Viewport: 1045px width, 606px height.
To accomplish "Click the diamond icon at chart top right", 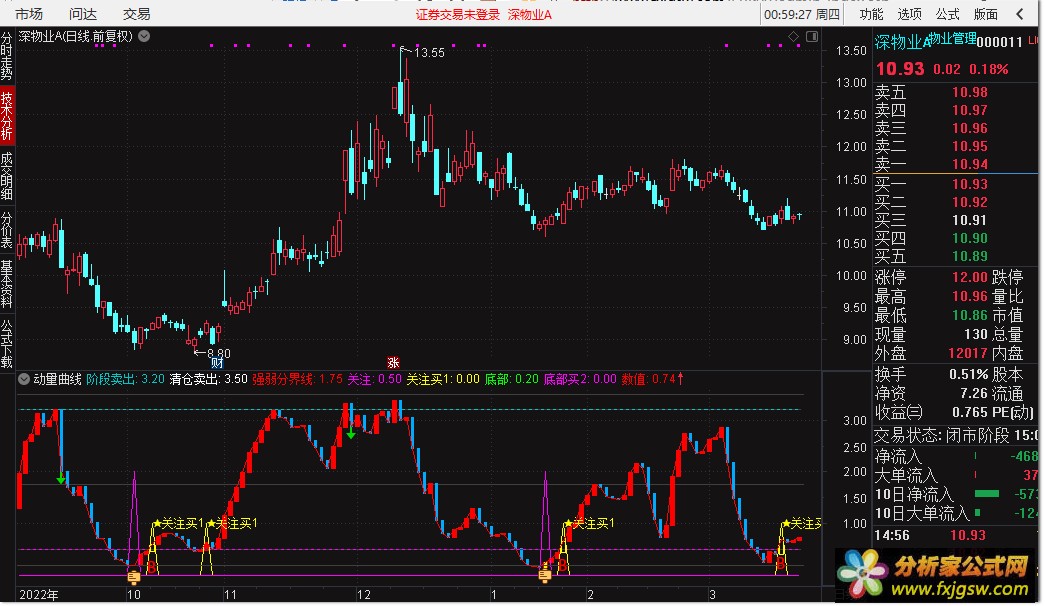I will (793, 37).
